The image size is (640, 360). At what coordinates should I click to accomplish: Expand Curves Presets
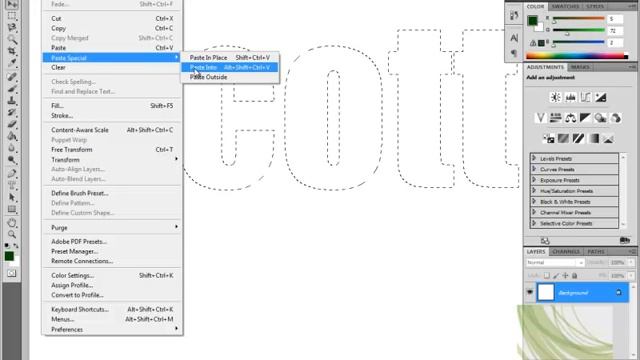coord(534,169)
